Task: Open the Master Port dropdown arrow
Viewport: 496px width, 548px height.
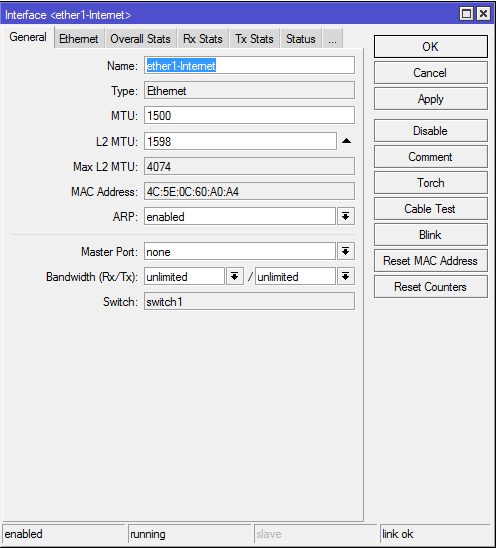Action: 346,251
